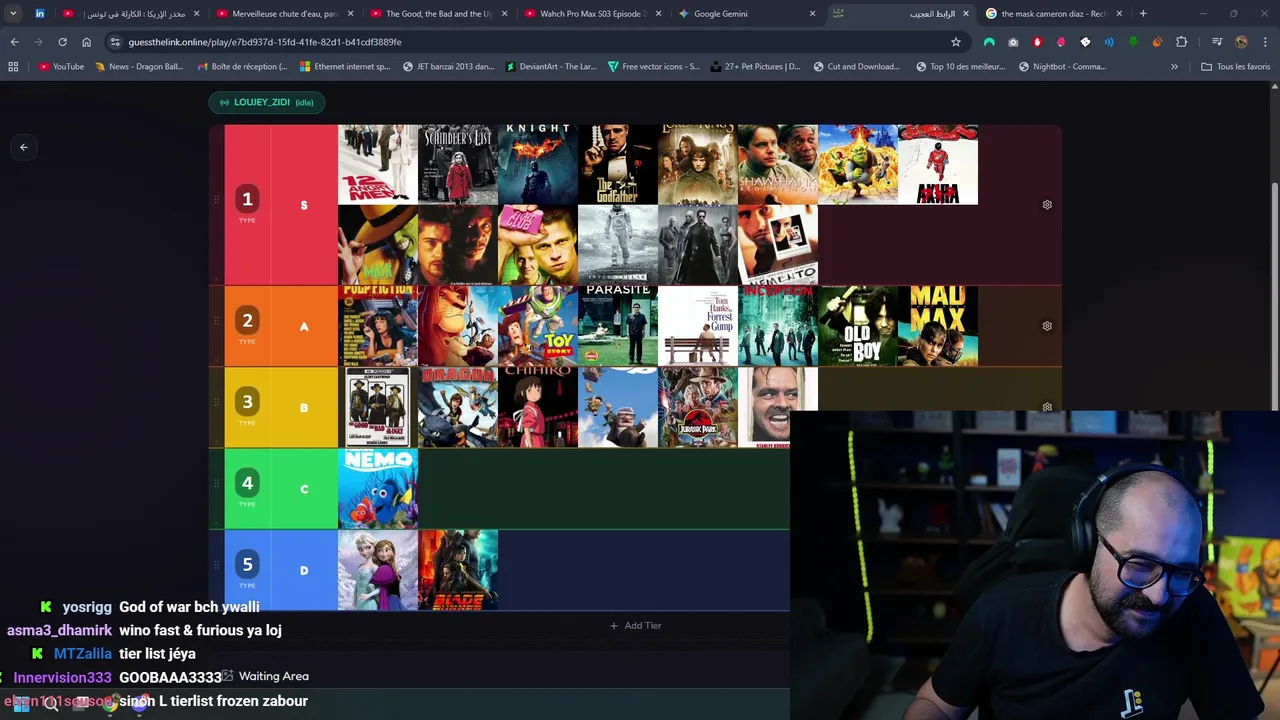Select the Mad Max poster
Viewport: 1280px width, 720px height.
938,326
